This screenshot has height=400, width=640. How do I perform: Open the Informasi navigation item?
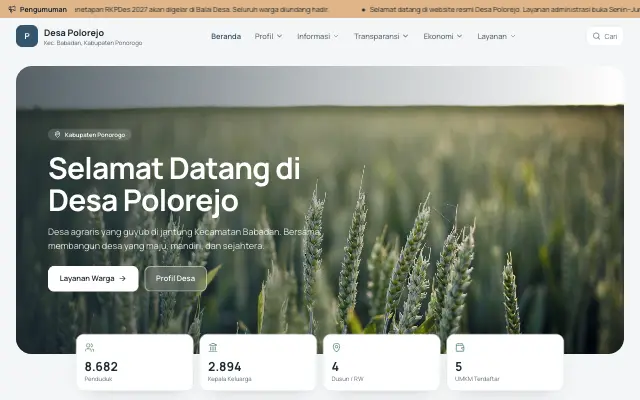pos(318,36)
